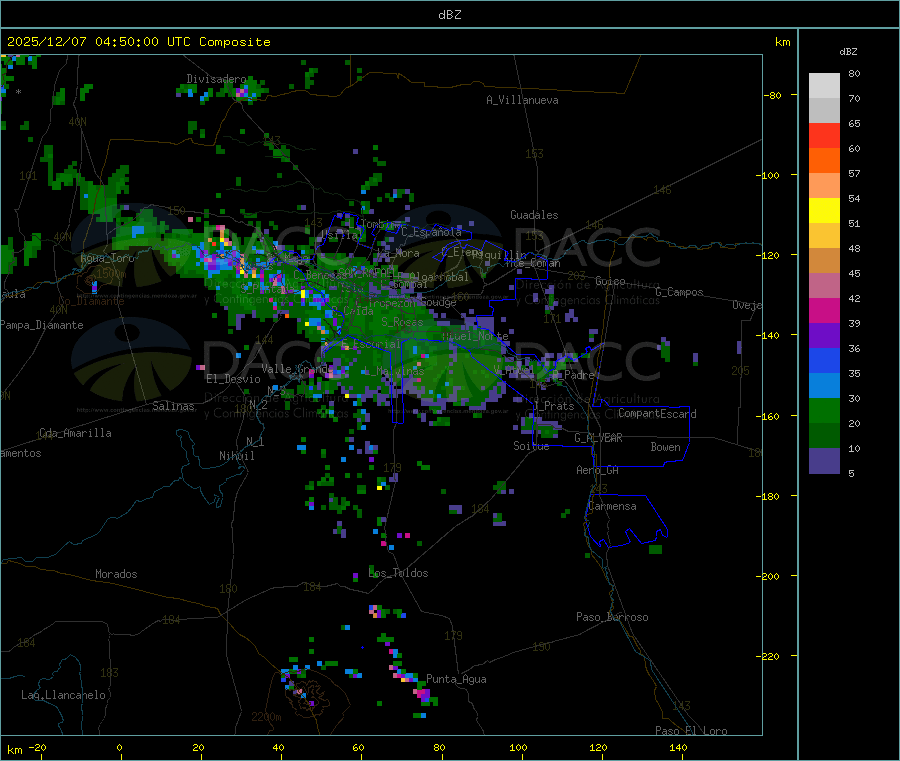Click the Pampa_Diamante label

tap(41, 325)
